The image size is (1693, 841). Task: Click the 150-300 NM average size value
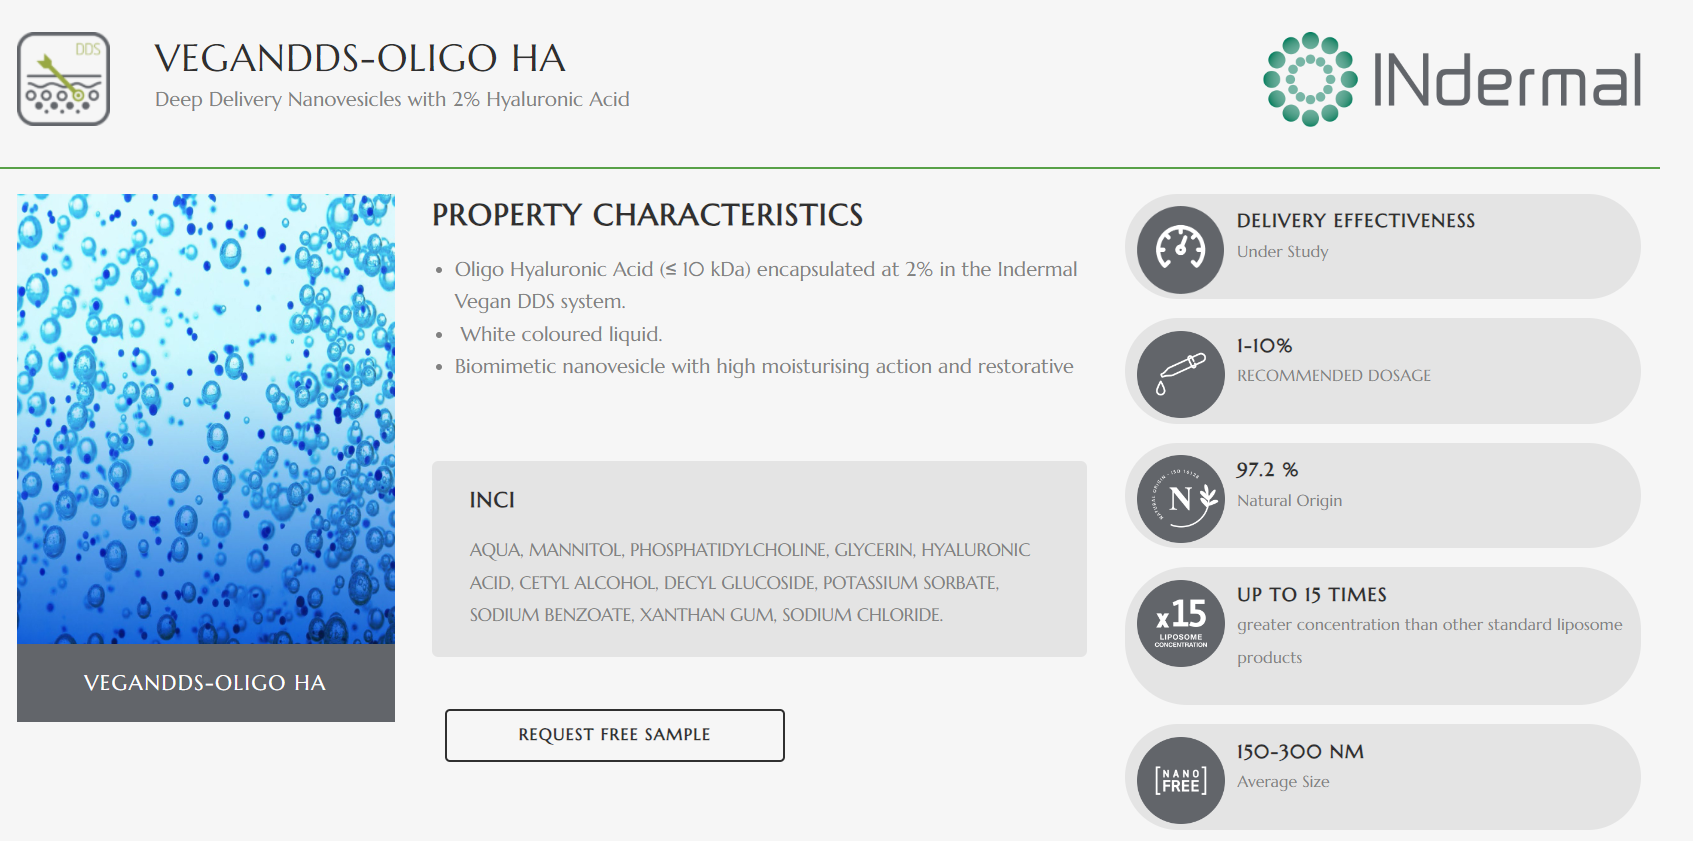(x=1299, y=752)
